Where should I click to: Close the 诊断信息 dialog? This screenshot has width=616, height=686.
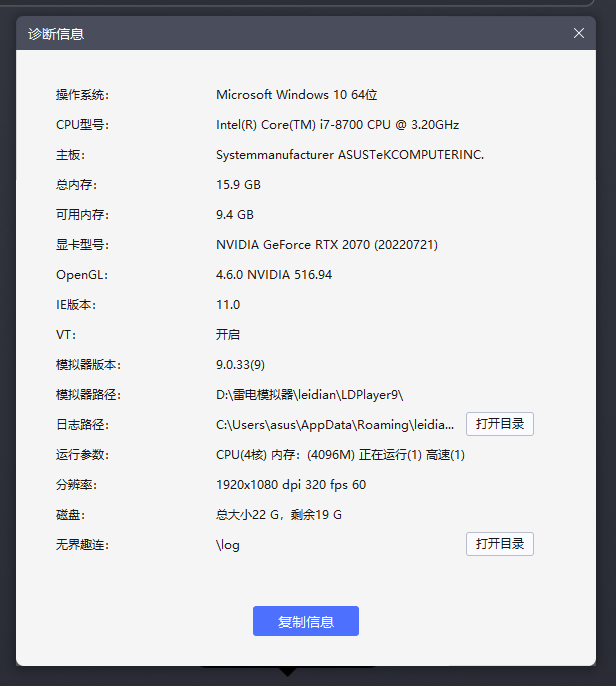[x=579, y=33]
